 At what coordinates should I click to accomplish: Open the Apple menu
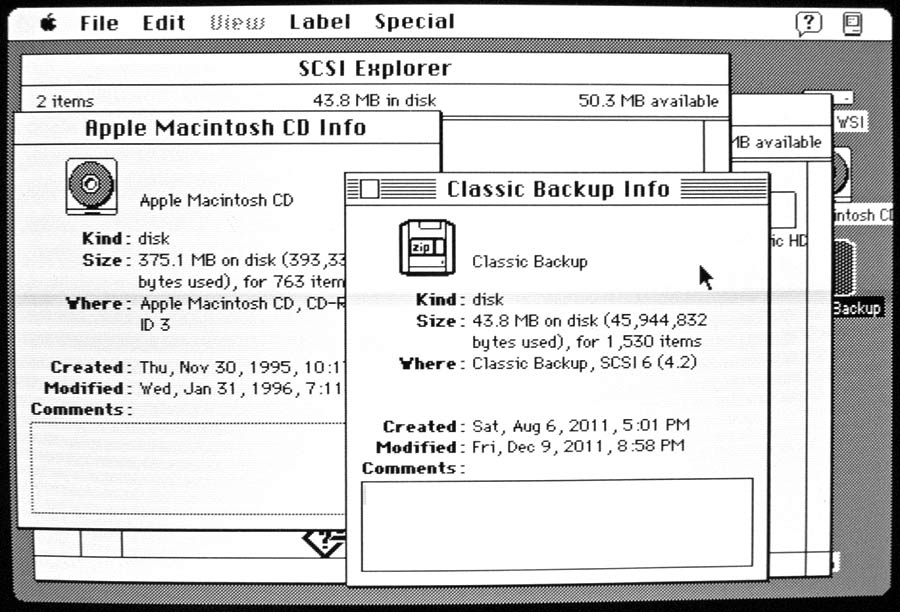(x=48, y=23)
